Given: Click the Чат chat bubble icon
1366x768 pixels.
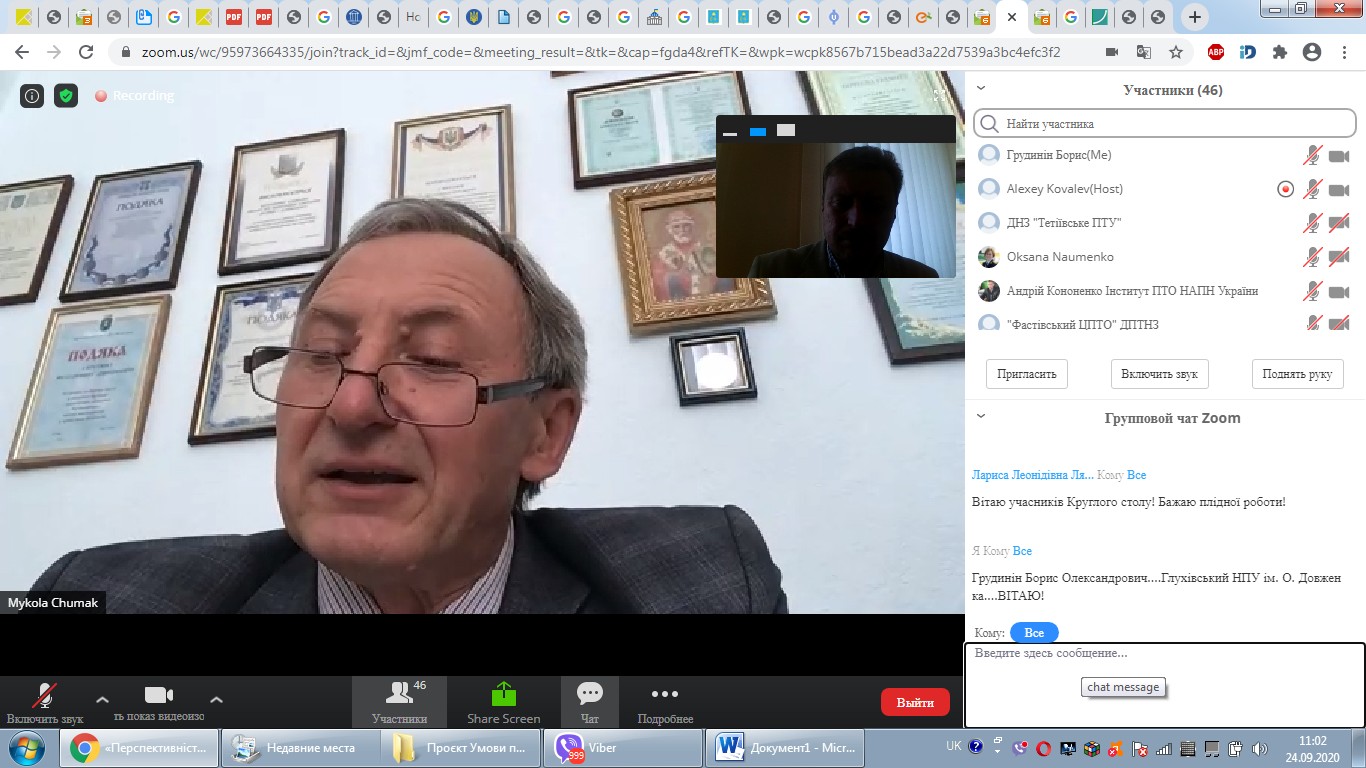Looking at the screenshot, I should pos(590,694).
